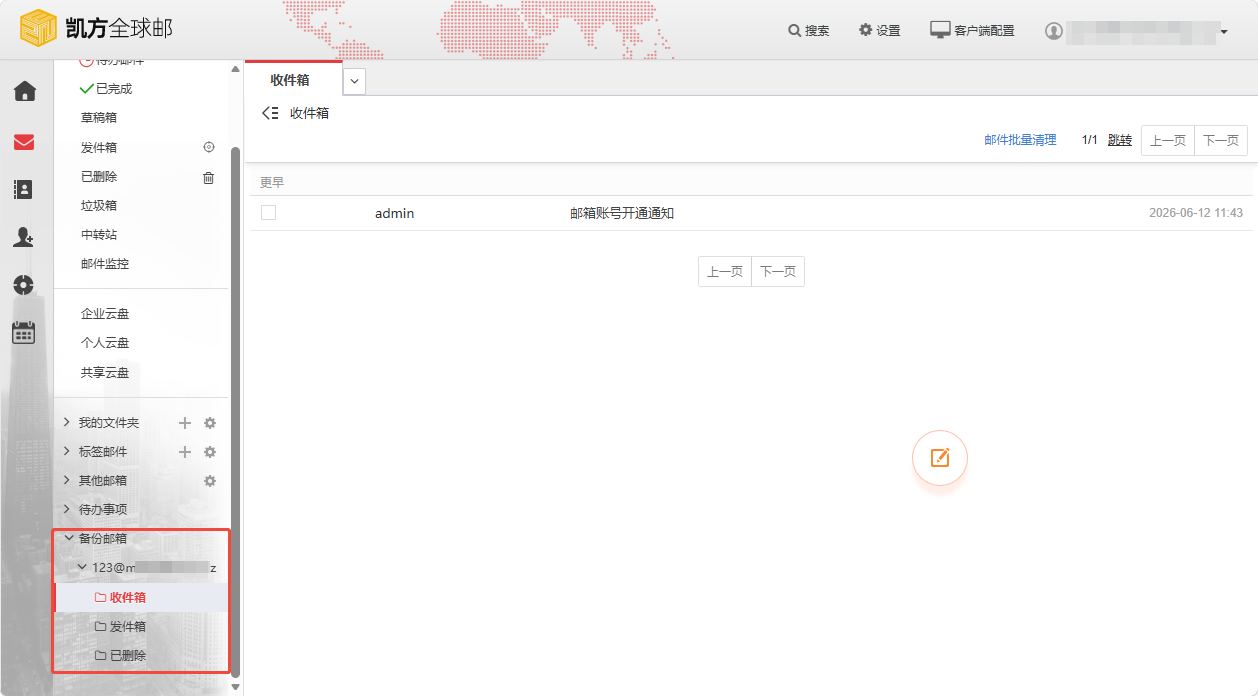Open 搜索 in the top bar
This screenshot has height=696, width=1258.
coord(809,31)
